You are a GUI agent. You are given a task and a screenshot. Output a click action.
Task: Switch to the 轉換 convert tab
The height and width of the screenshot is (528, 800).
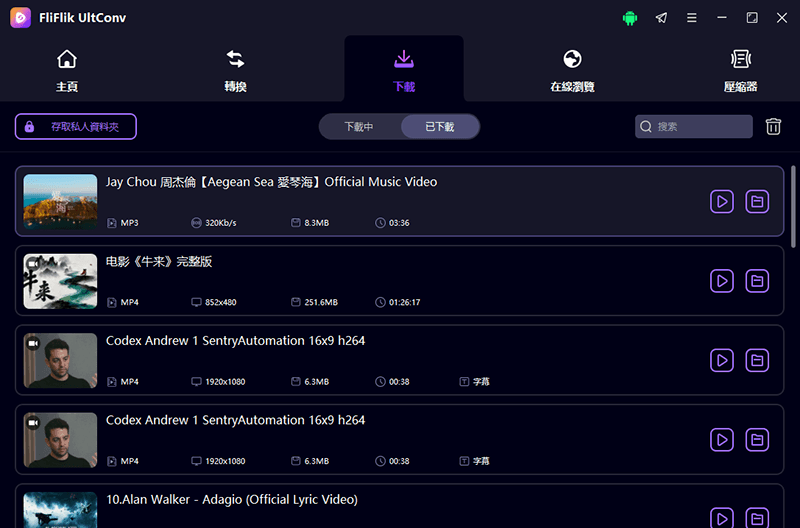[x=235, y=70]
